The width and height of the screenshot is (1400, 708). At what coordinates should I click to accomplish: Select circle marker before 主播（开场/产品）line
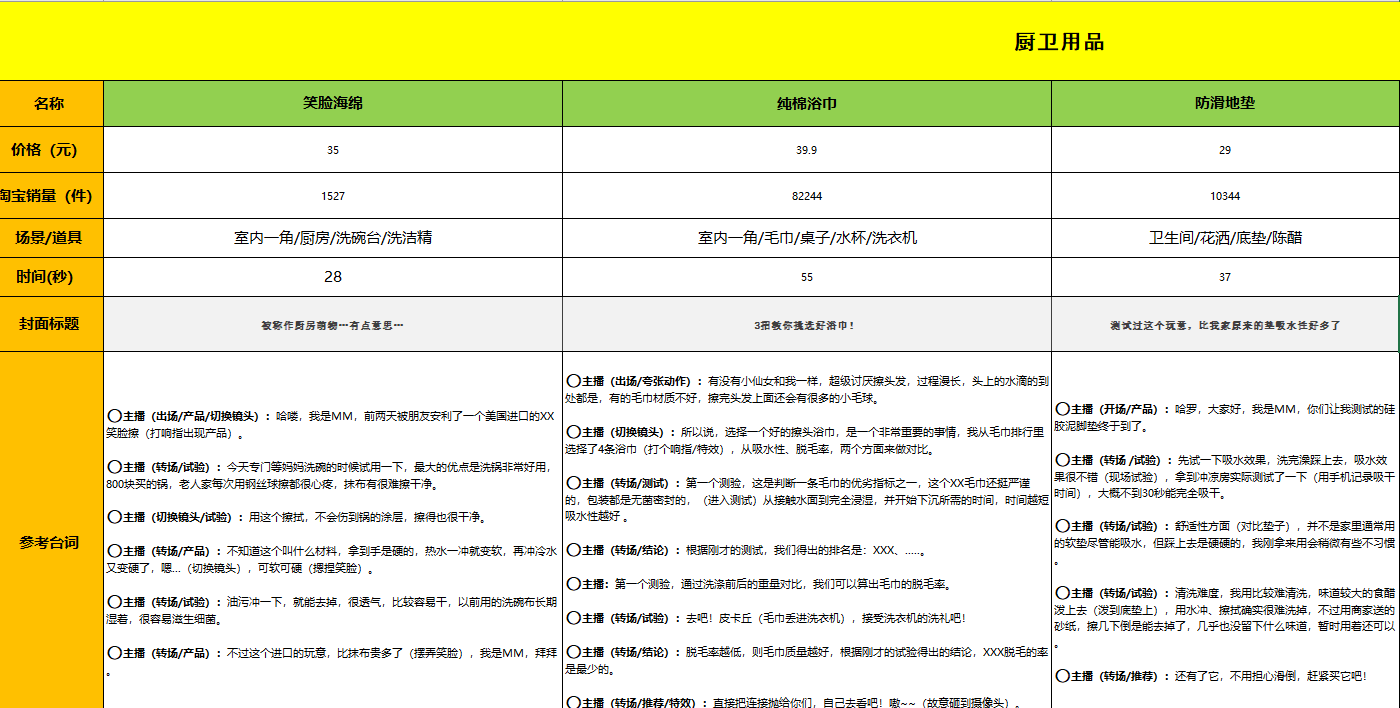coord(1062,408)
